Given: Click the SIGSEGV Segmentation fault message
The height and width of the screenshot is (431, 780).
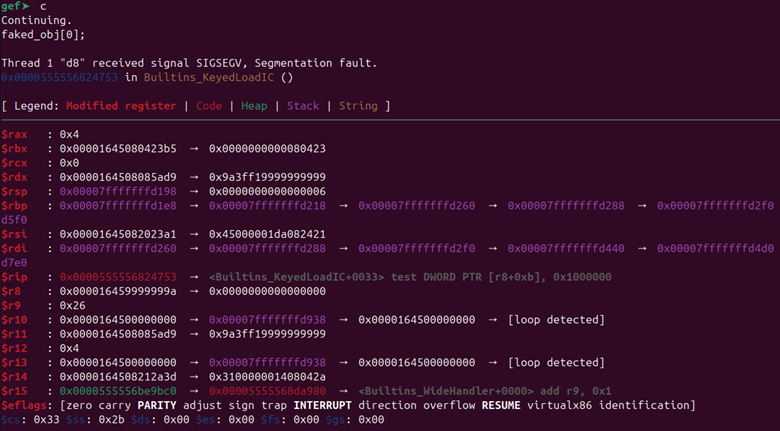Looking at the screenshot, I should pos(189,63).
